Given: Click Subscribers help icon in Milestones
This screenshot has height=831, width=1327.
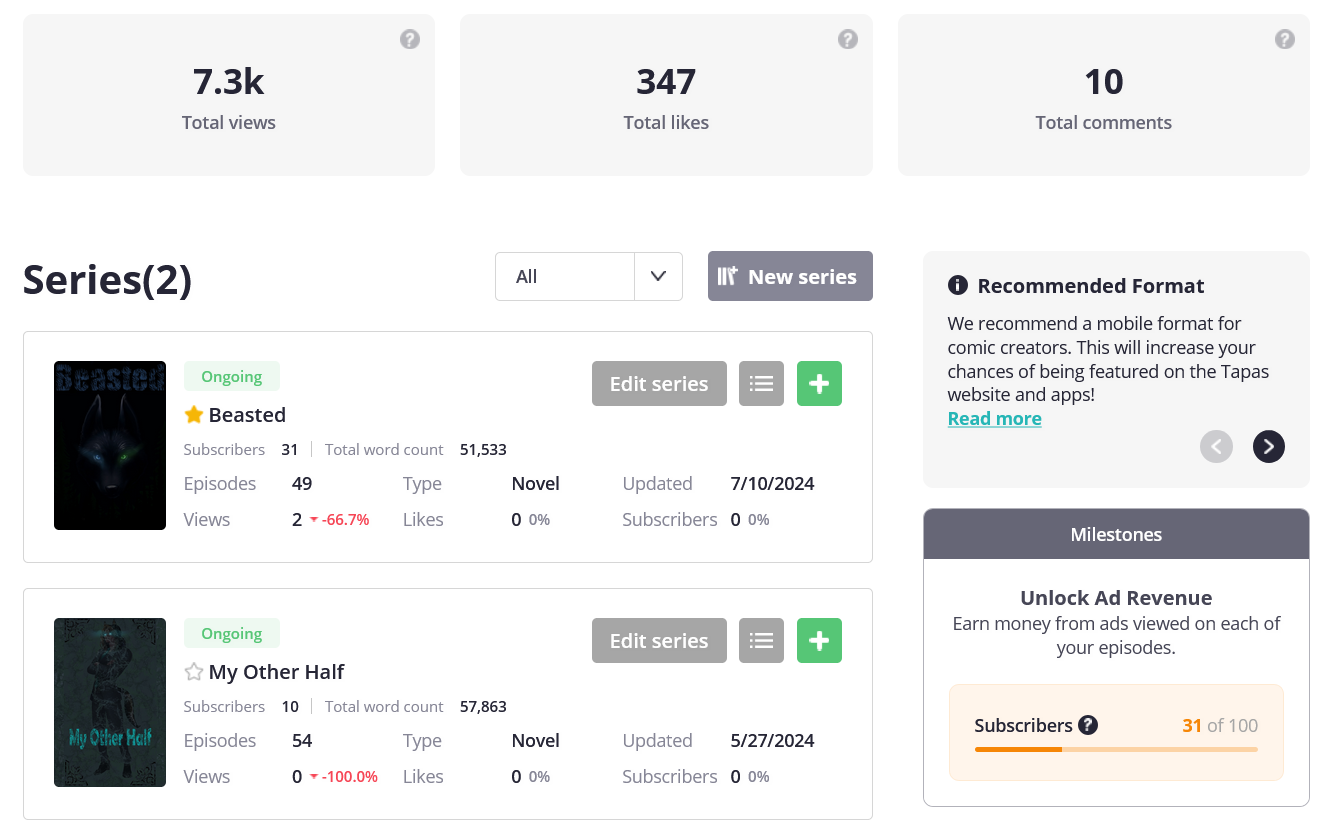Looking at the screenshot, I should pos(1088,726).
